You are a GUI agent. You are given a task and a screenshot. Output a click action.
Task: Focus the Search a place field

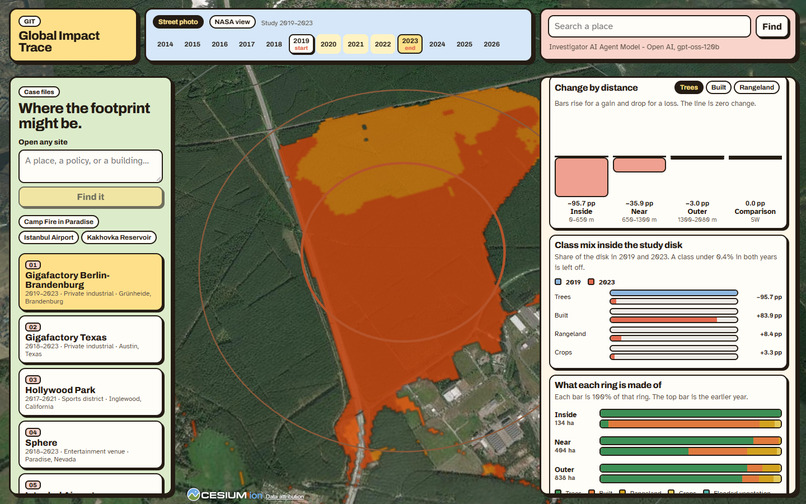pos(649,26)
